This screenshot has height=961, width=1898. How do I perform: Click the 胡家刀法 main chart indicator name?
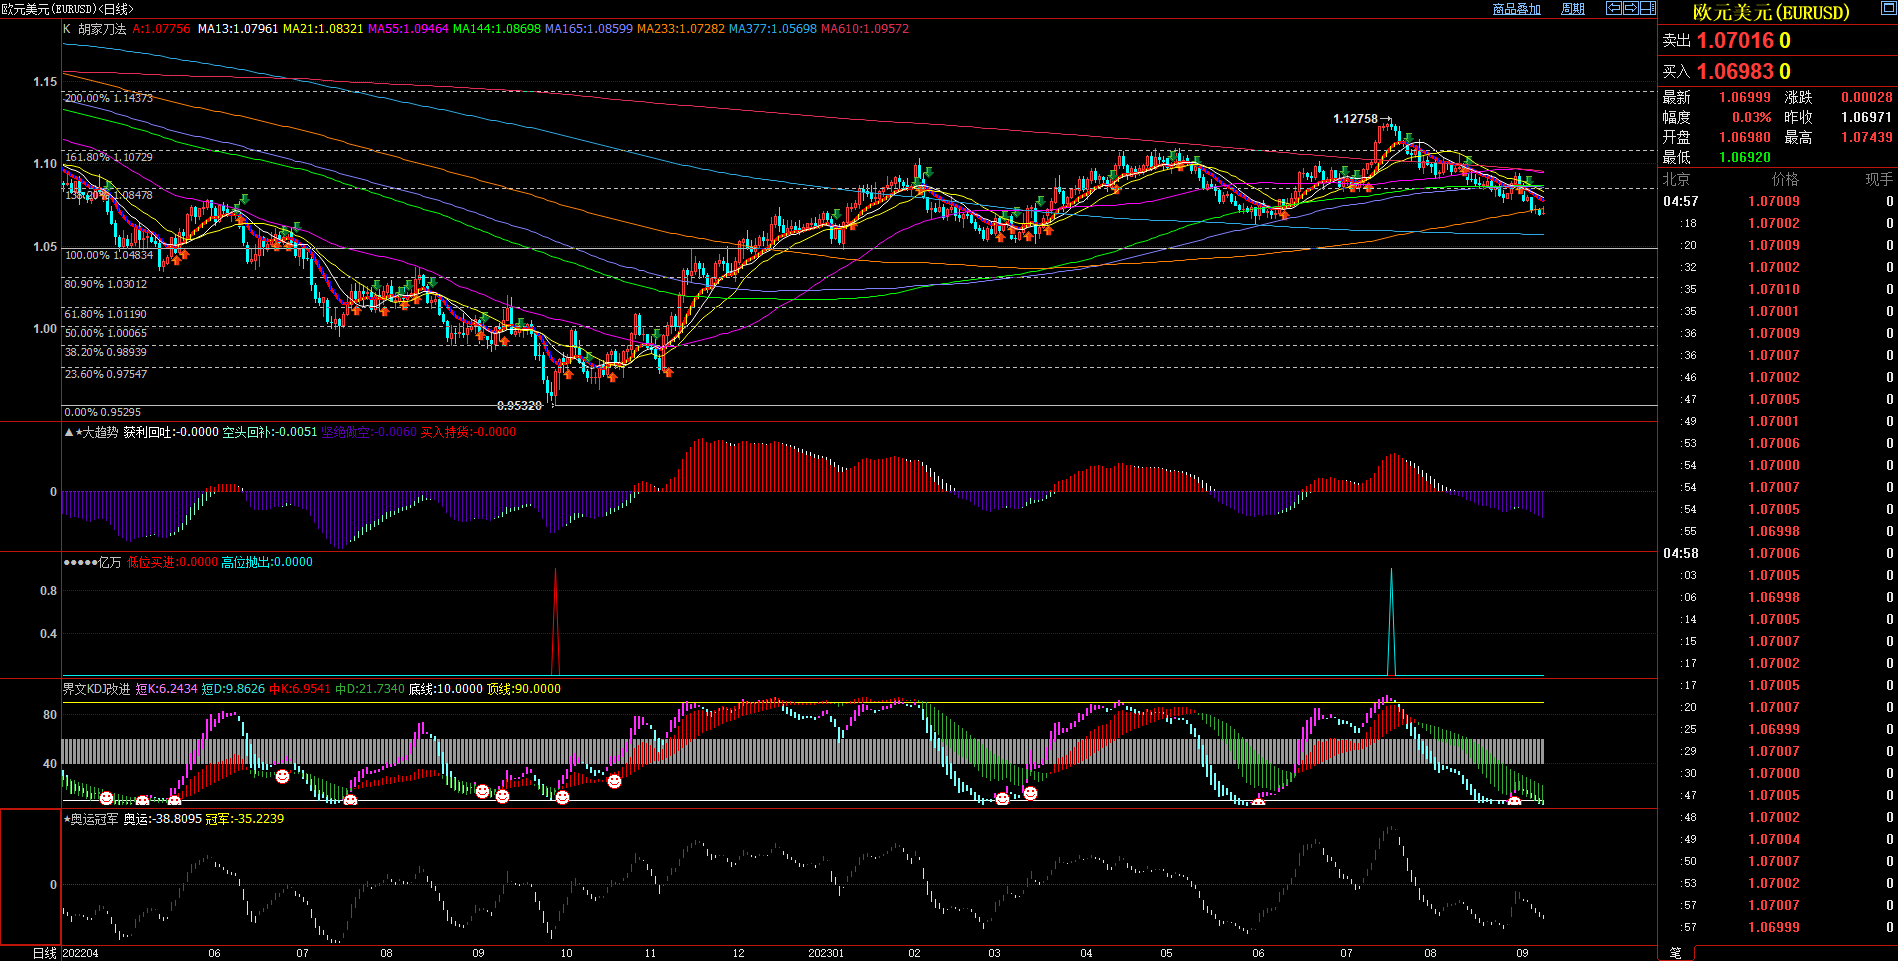coord(102,29)
